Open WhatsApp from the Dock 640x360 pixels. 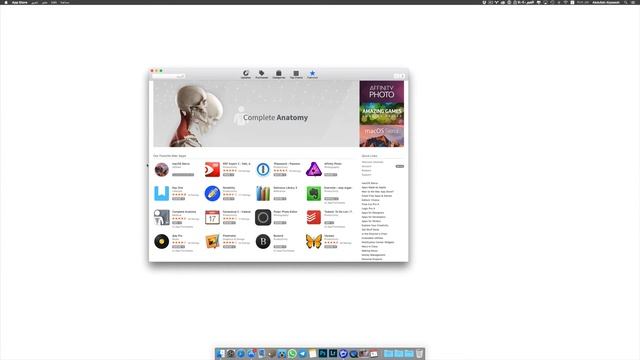point(292,353)
